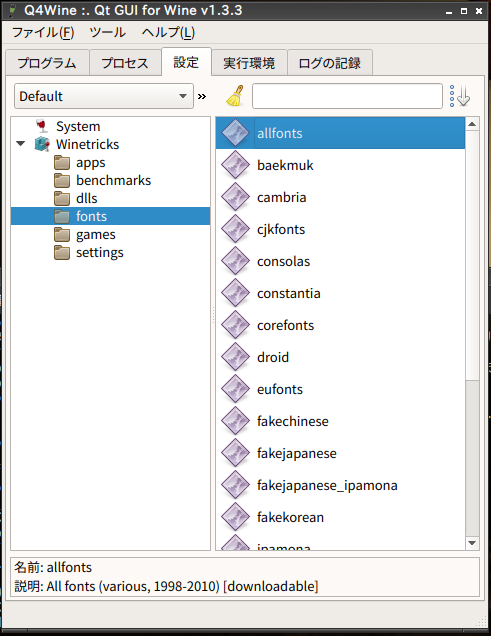Click the dlls folder icon
491x636 pixels.
(62, 198)
